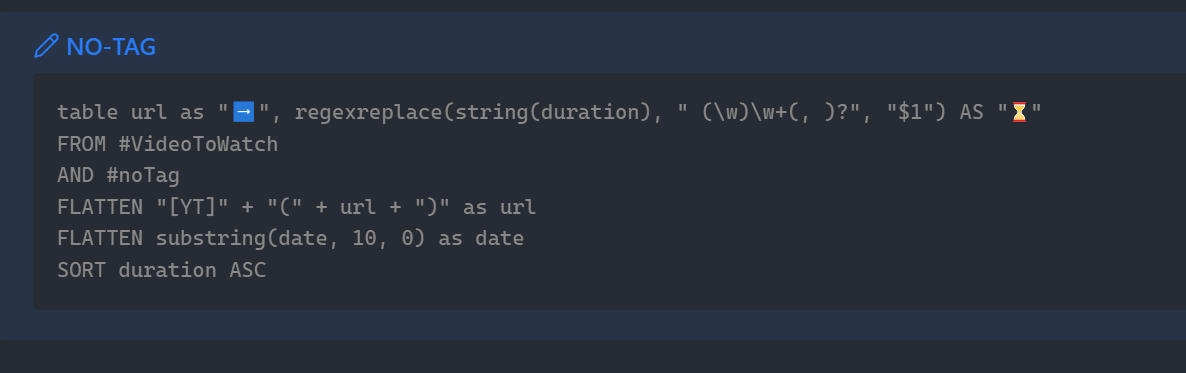Place cursor on the #noTag tag

click(143, 176)
